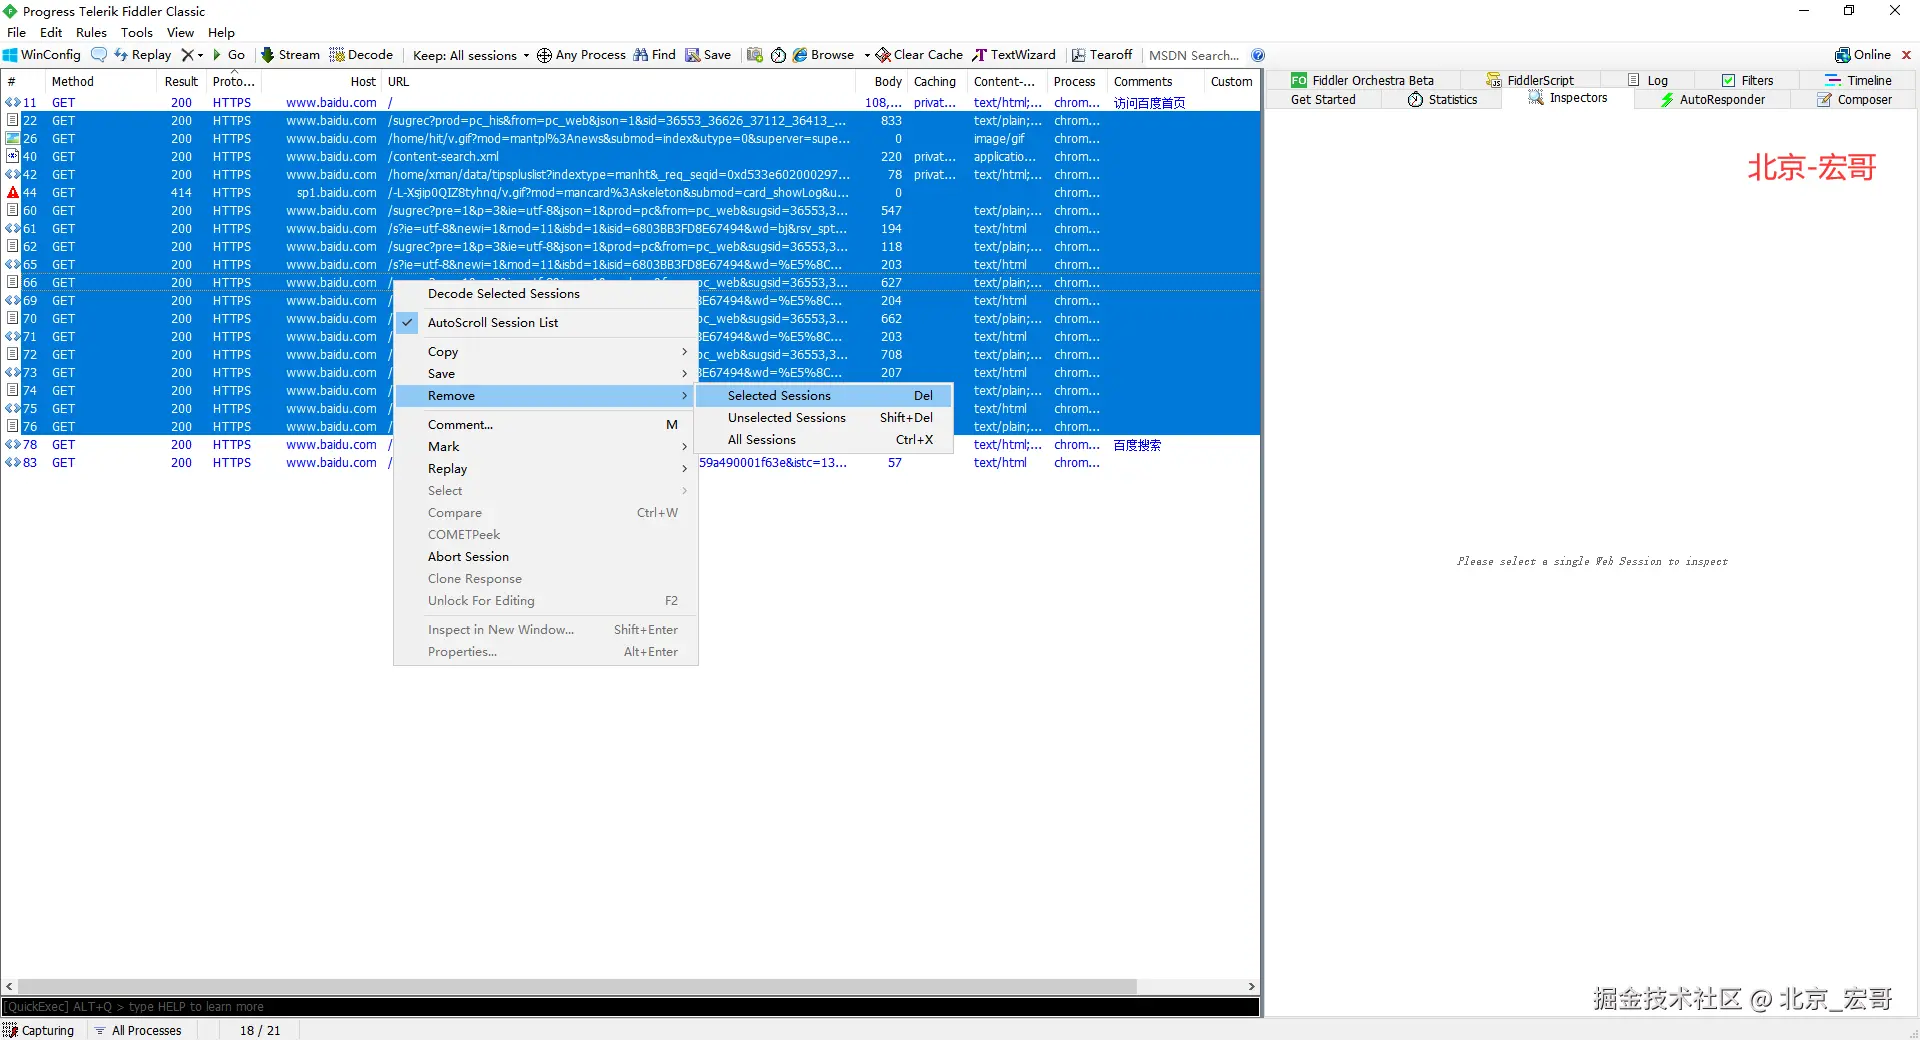Click the session 26 image icon
1920x1040 pixels.
pos(13,138)
